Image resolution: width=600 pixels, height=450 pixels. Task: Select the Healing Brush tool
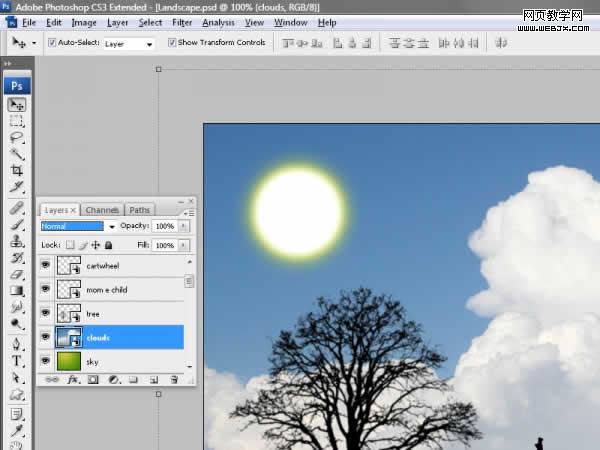coord(17,209)
